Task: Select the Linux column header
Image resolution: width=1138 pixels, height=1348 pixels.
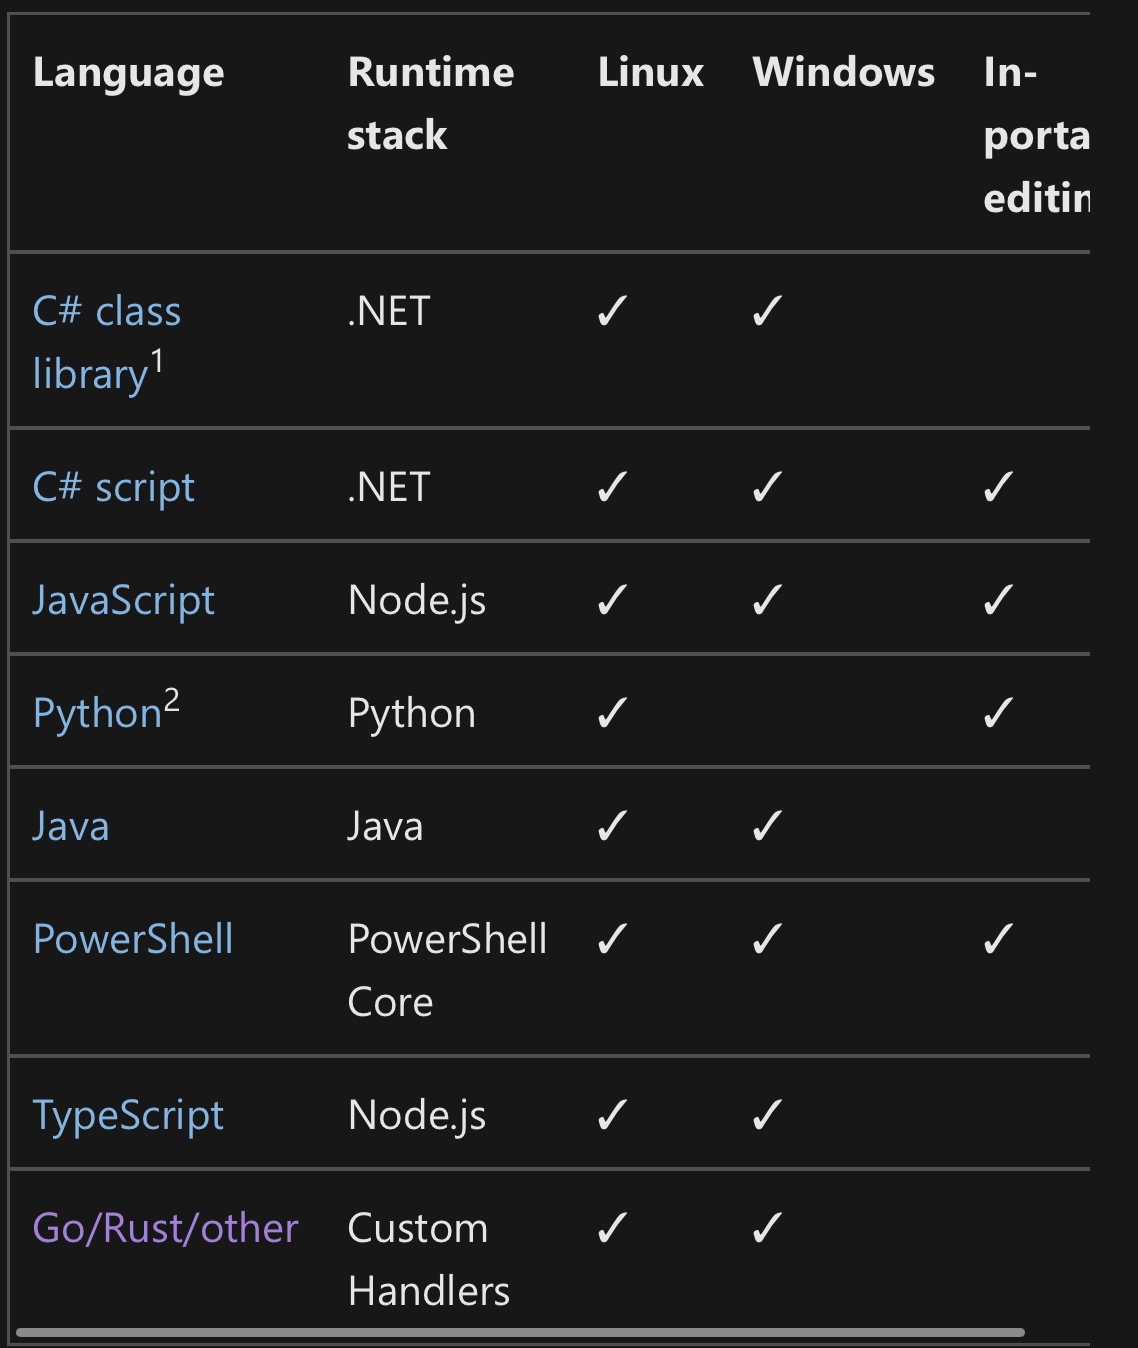Action: [x=650, y=73]
